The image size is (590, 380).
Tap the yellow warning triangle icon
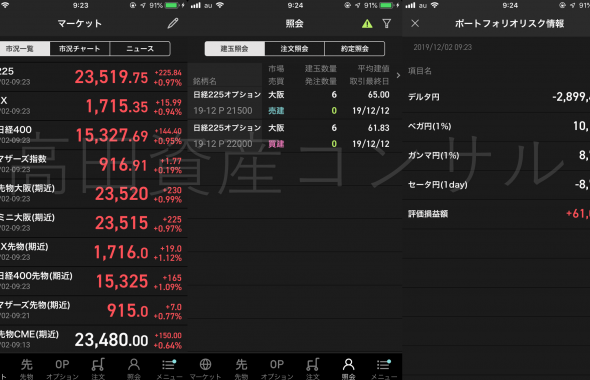pyautogui.click(x=367, y=24)
